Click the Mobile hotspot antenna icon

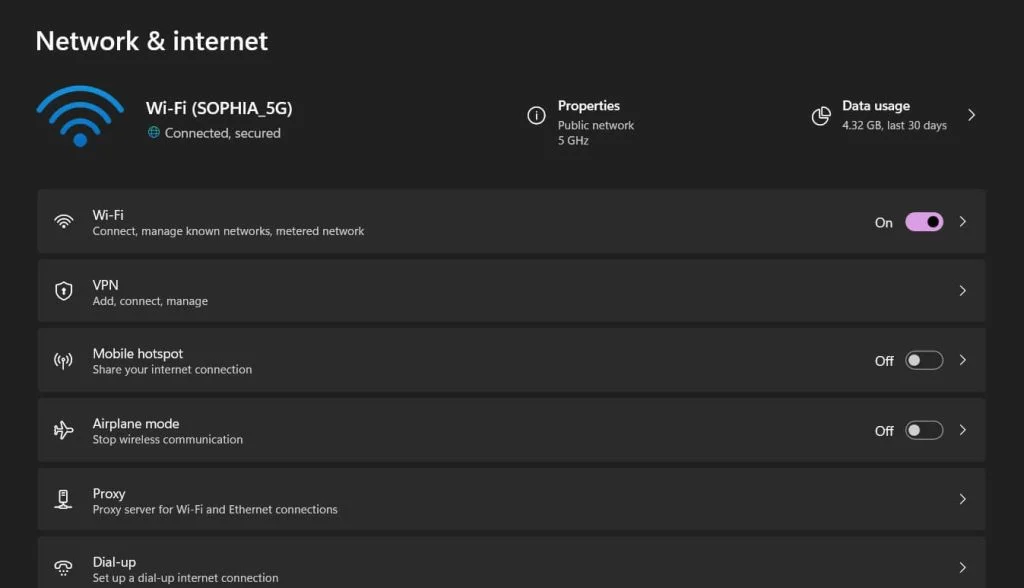(x=64, y=360)
